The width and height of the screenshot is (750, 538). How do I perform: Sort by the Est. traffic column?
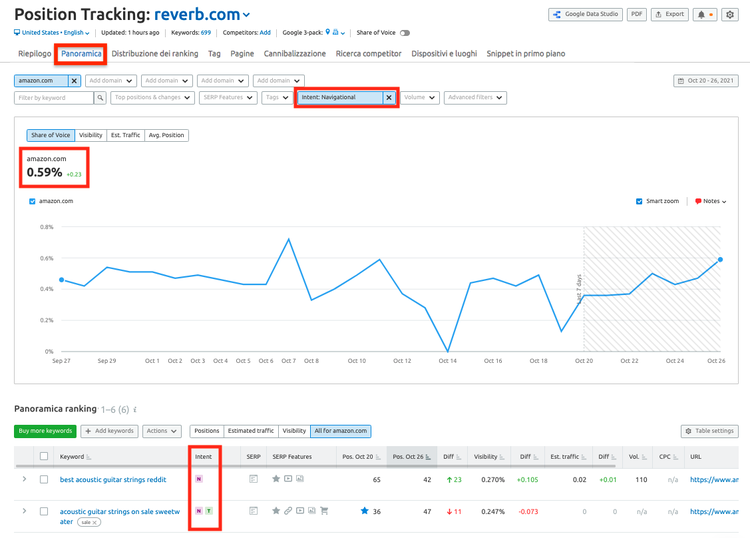coord(583,457)
